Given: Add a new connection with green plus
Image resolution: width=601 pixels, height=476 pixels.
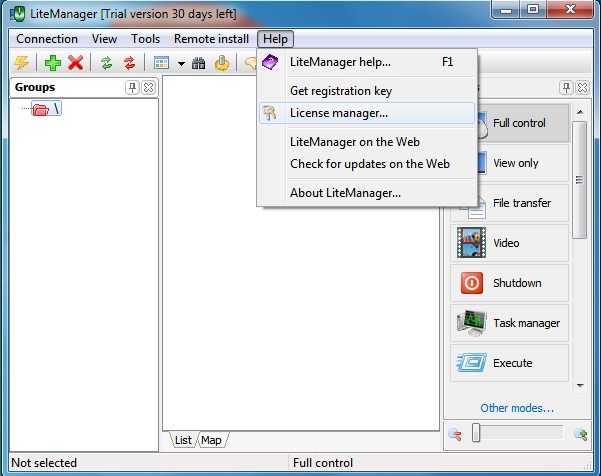Looking at the screenshot, I should [53, 62].
